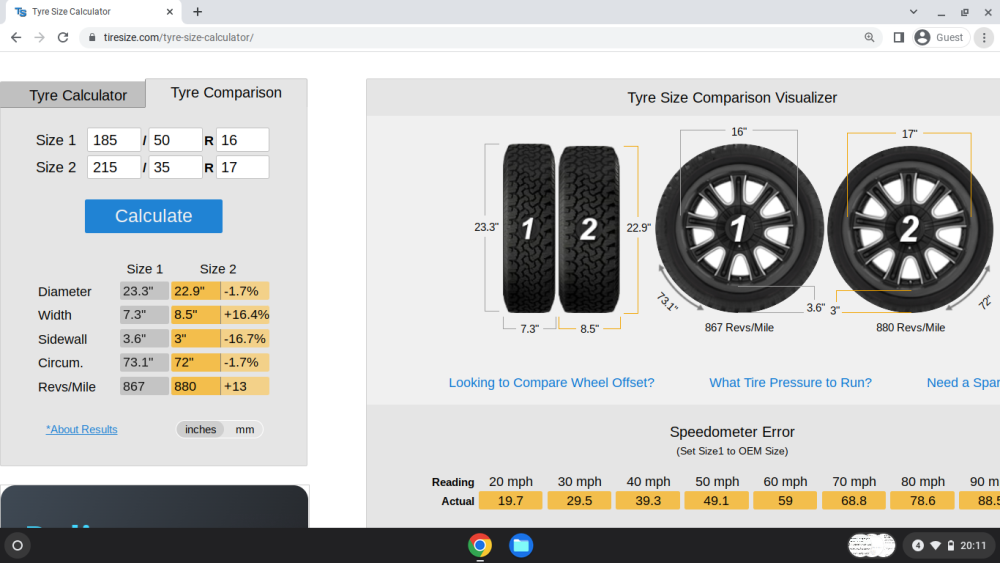The height and width of the screenshot is (563, 1000).
Task: Click actual speed 78.6 cell
Action: (x=922, y=501)
